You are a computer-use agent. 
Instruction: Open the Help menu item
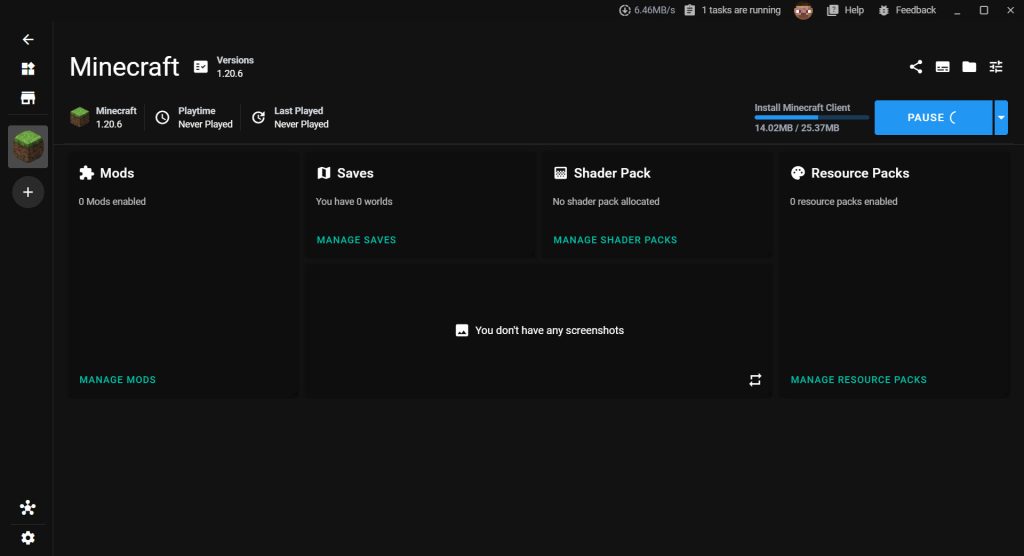[x=846, y=10]
